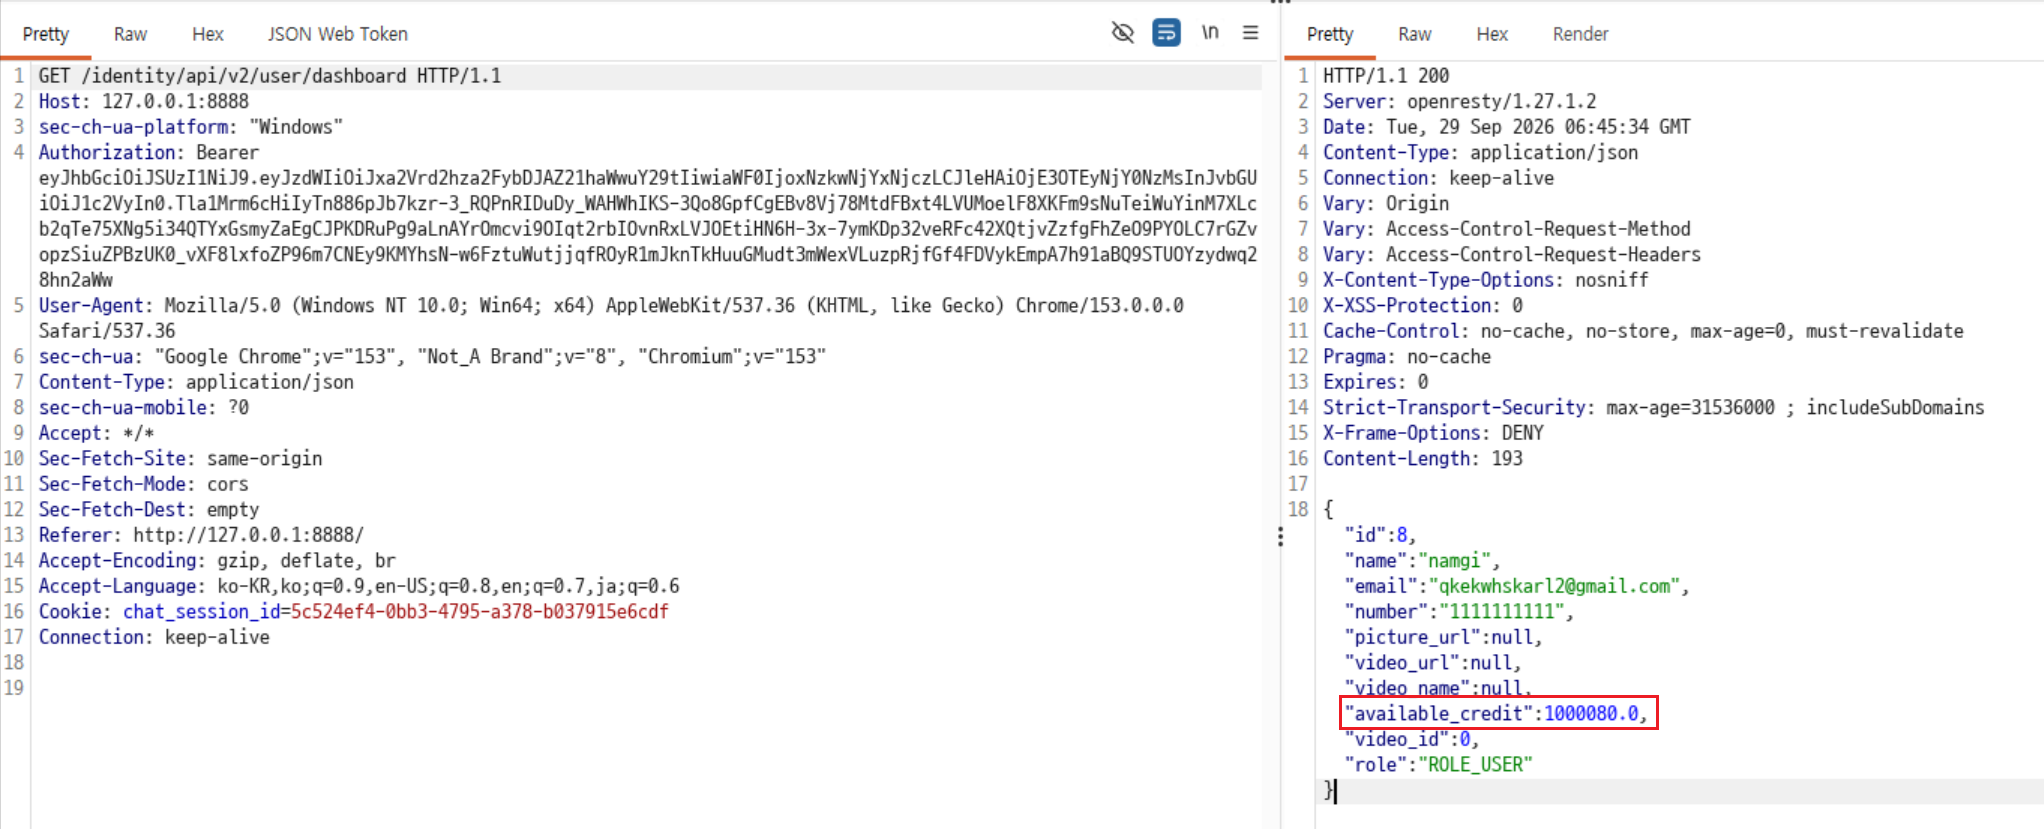
Task: Open the request panel hamburger options menu
Action: click(x=1250, y=33)
